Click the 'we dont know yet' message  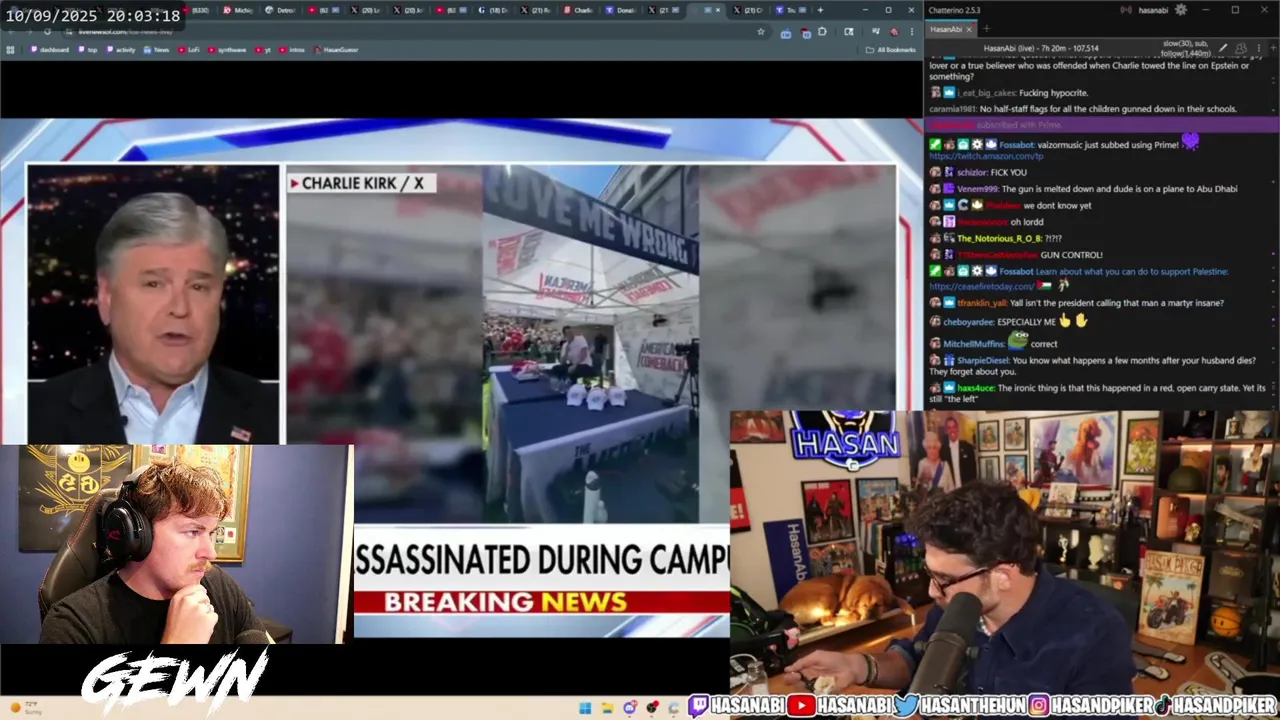tap(1057, 206)
